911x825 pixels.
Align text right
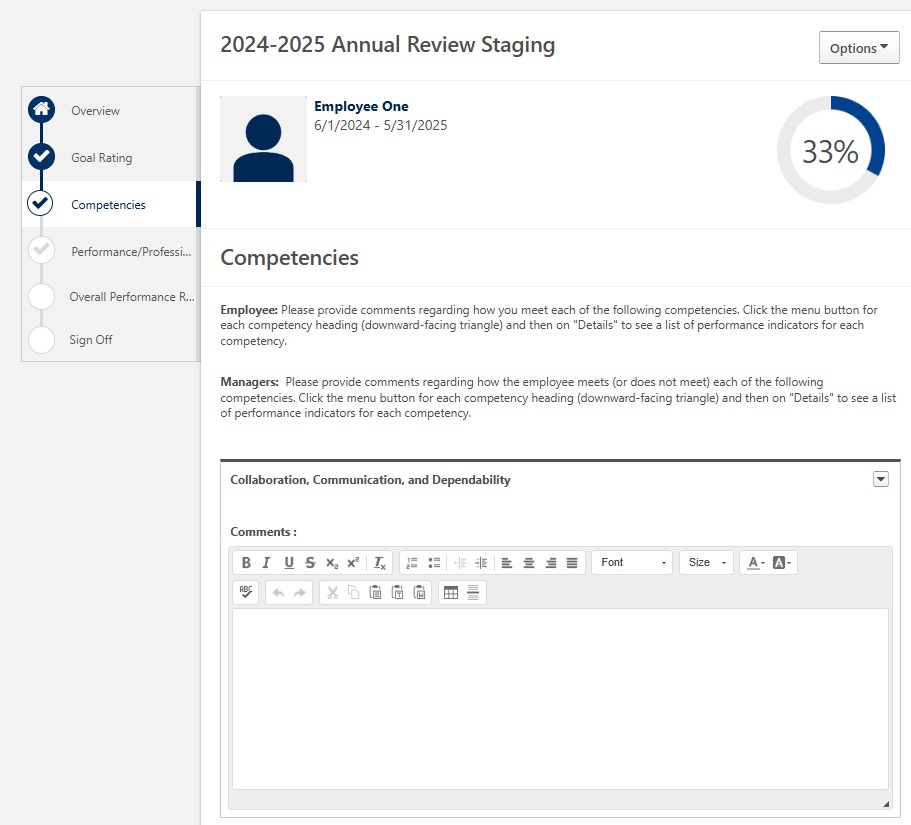tap(551, 562)
